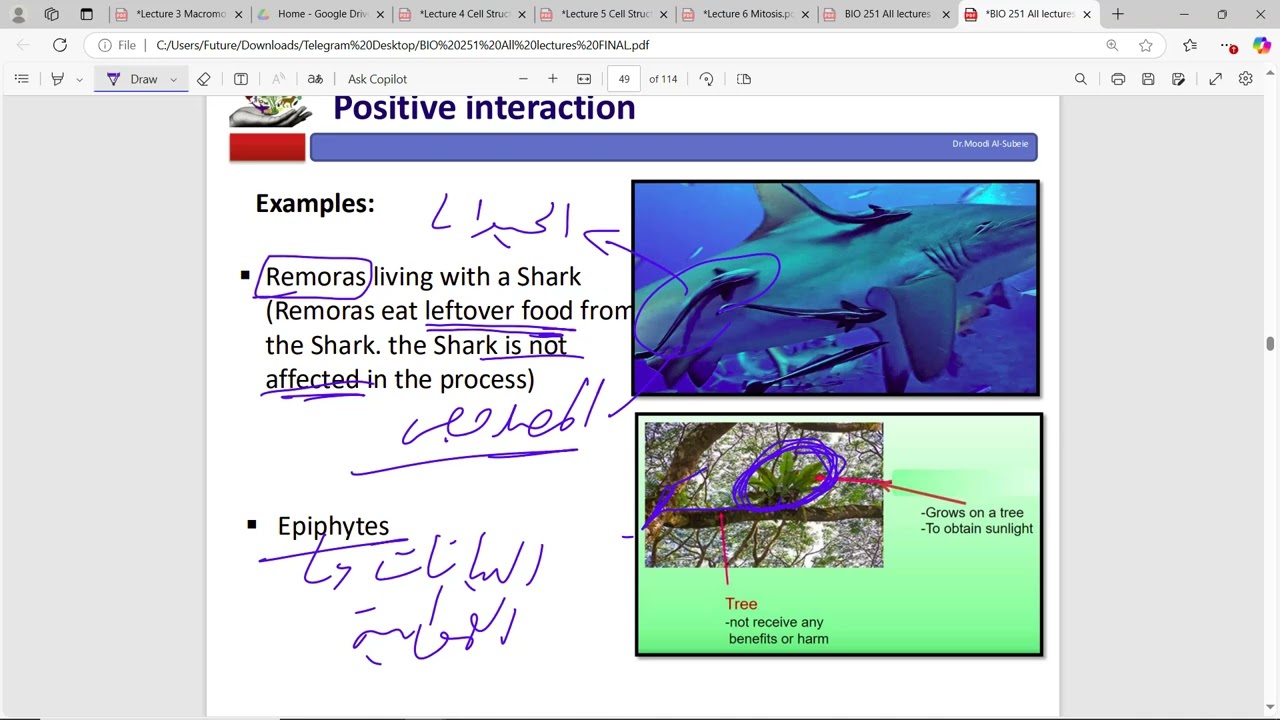Open Edge Settings and more menu
The width and height of the screenshot is (1280, 720).
point(1229,45)
